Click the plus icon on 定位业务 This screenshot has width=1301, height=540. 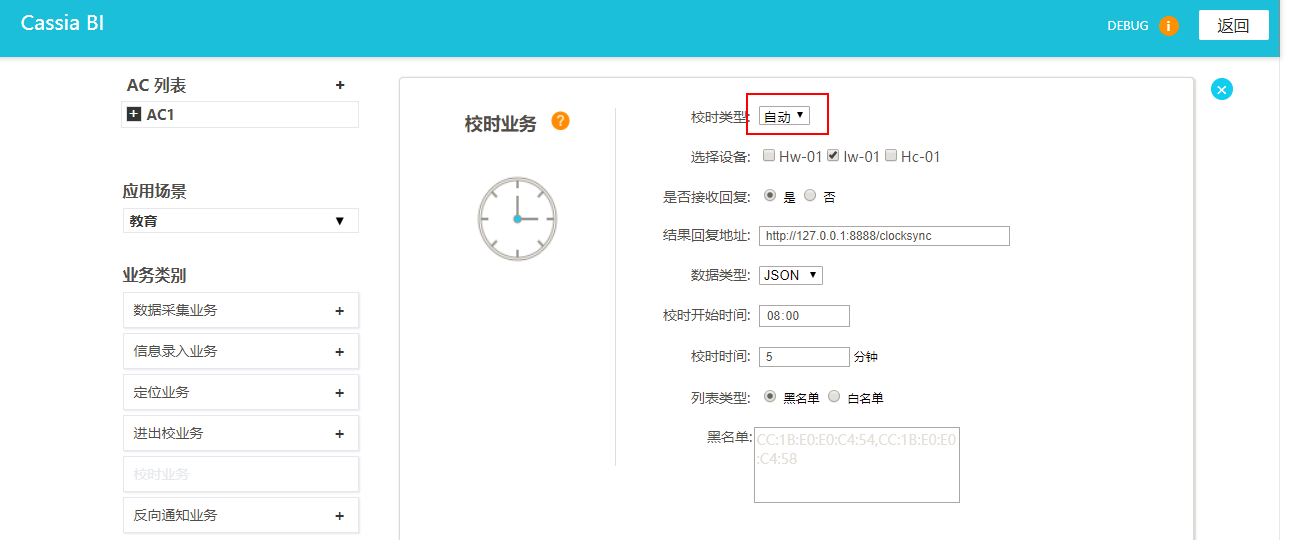tap(340, 393)
